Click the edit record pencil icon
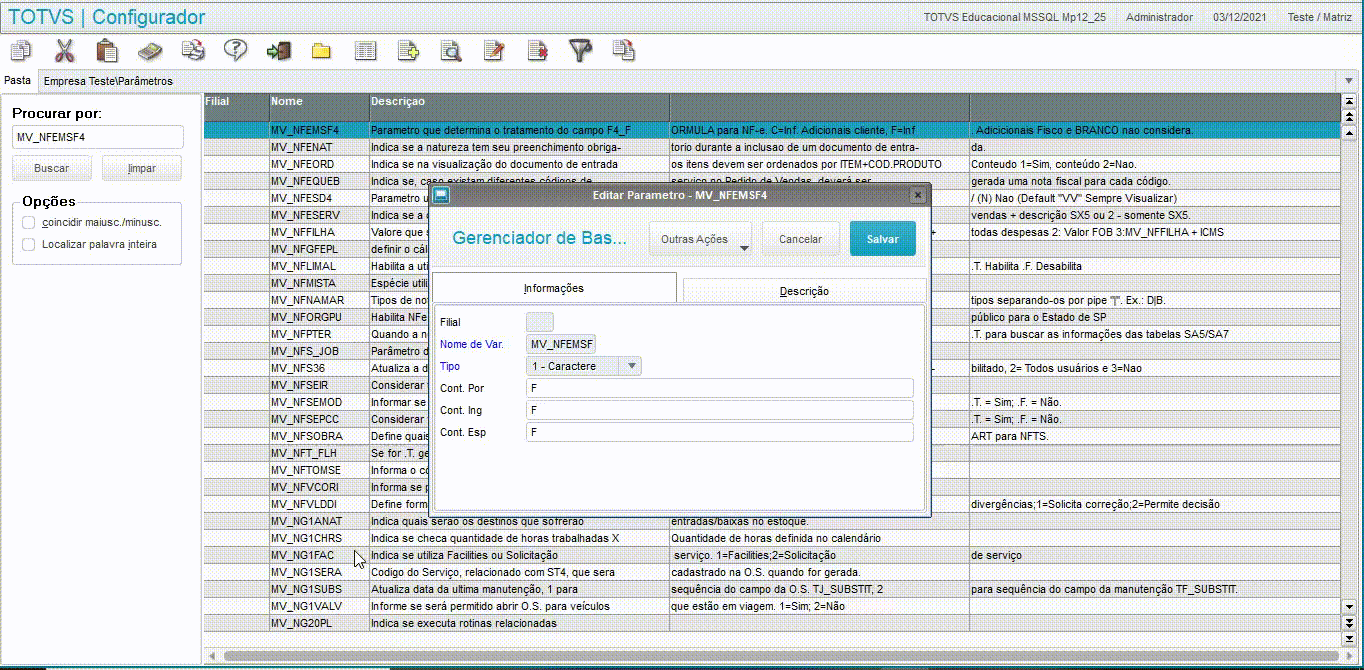 pos(494,50)
